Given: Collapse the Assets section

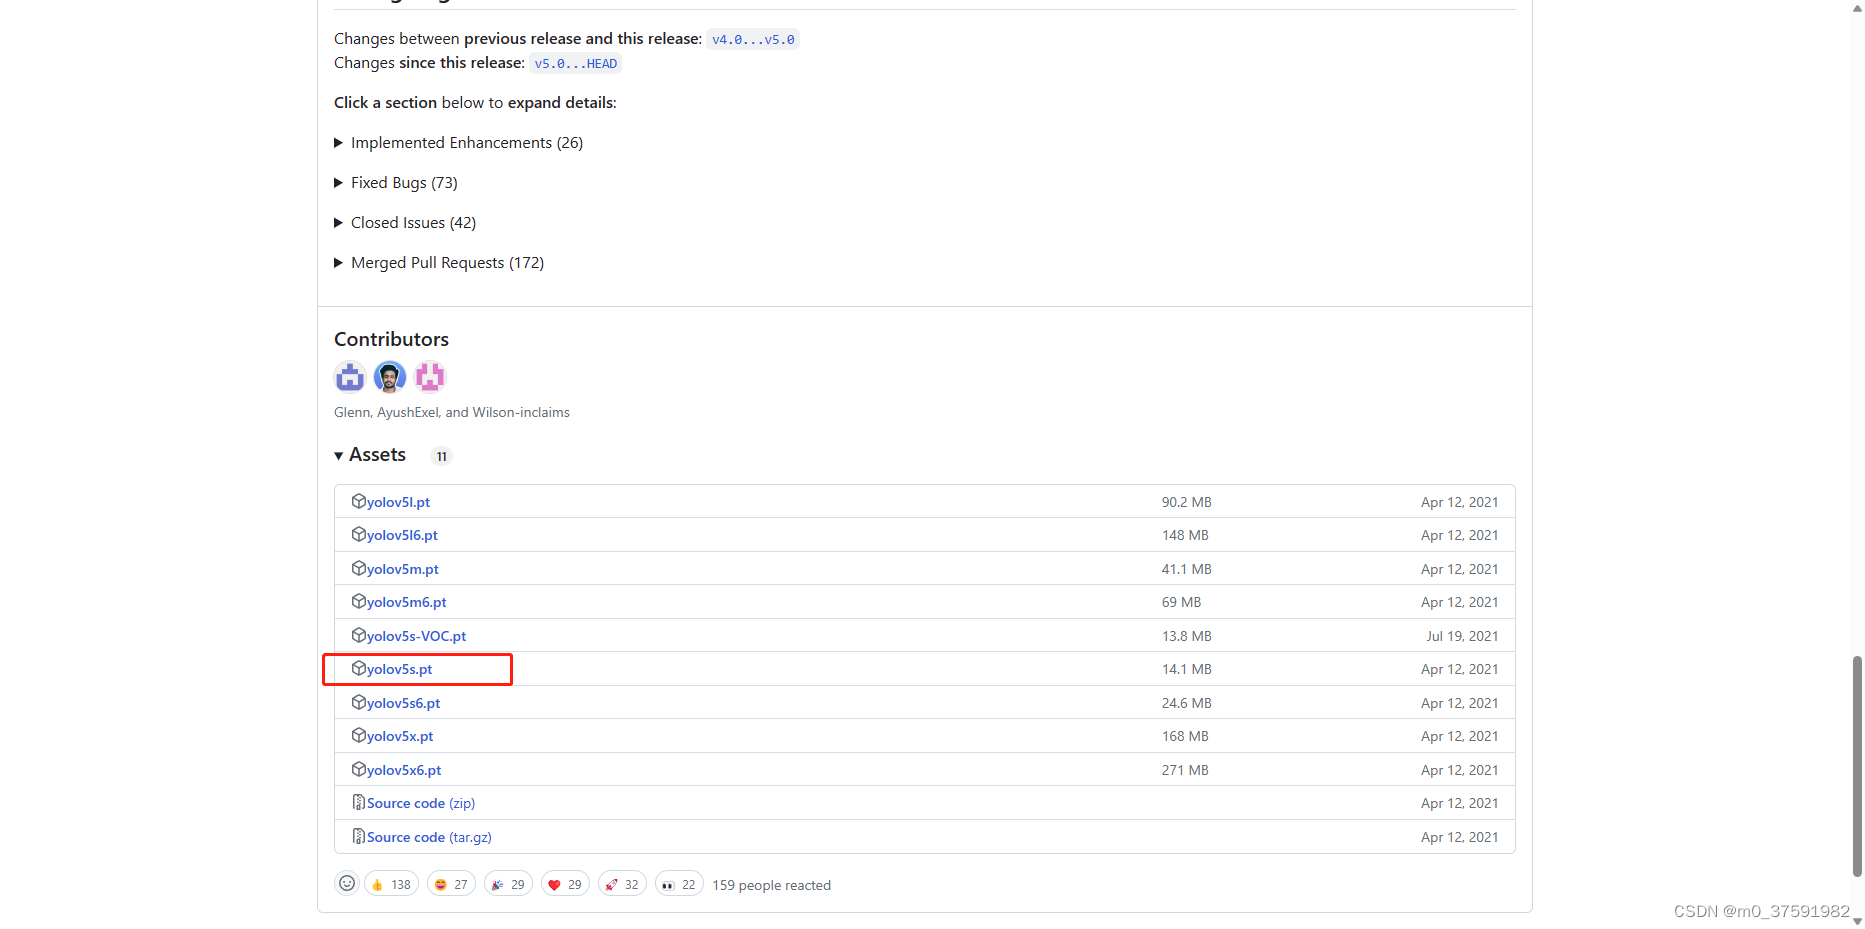Looking at the screenshot, I should 370,455.
